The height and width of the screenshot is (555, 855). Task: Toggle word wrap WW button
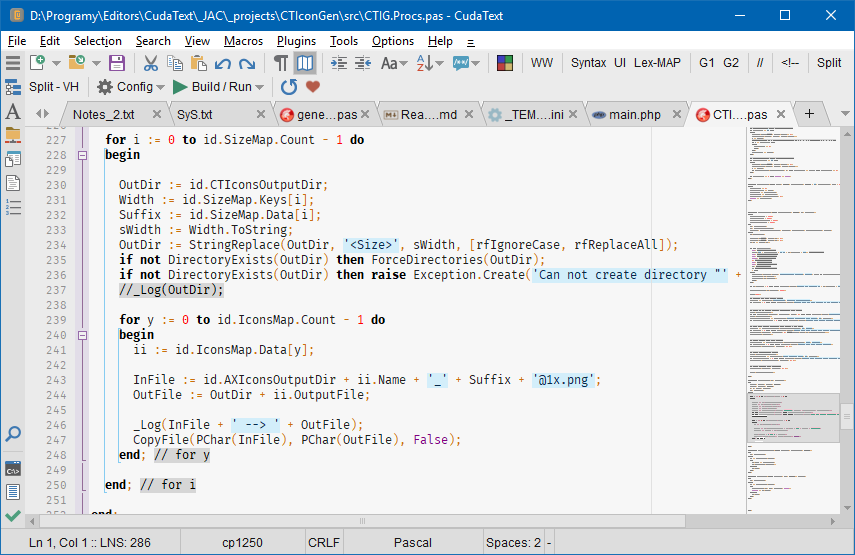[x=541, y=63]
